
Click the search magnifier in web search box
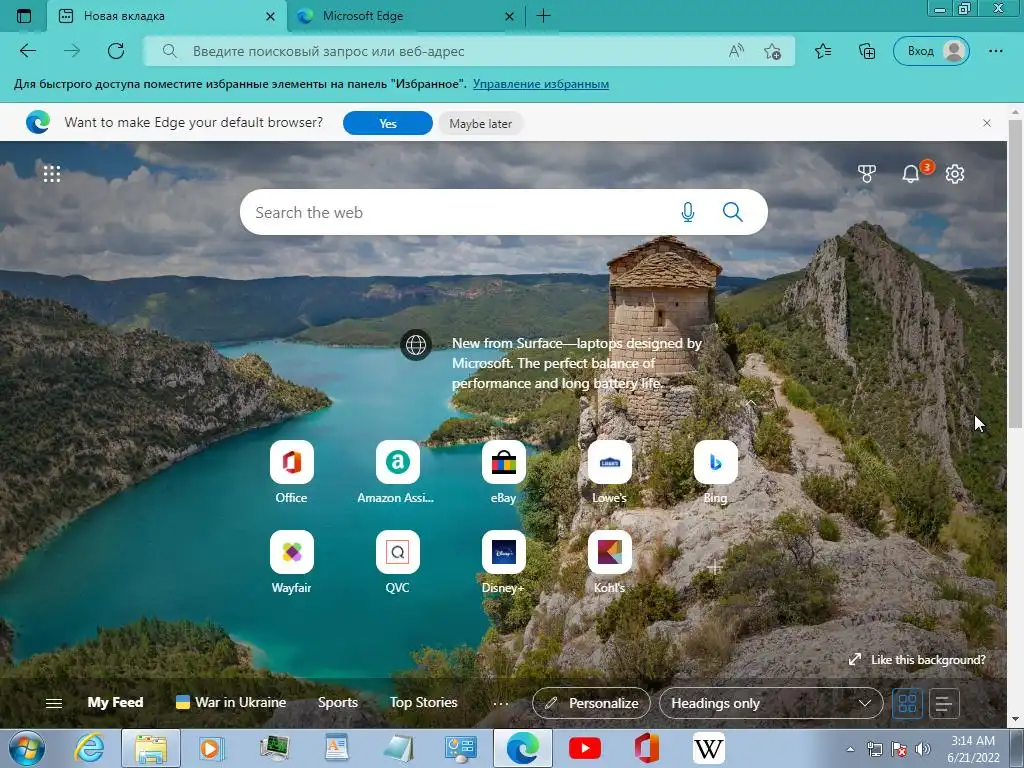733,212
